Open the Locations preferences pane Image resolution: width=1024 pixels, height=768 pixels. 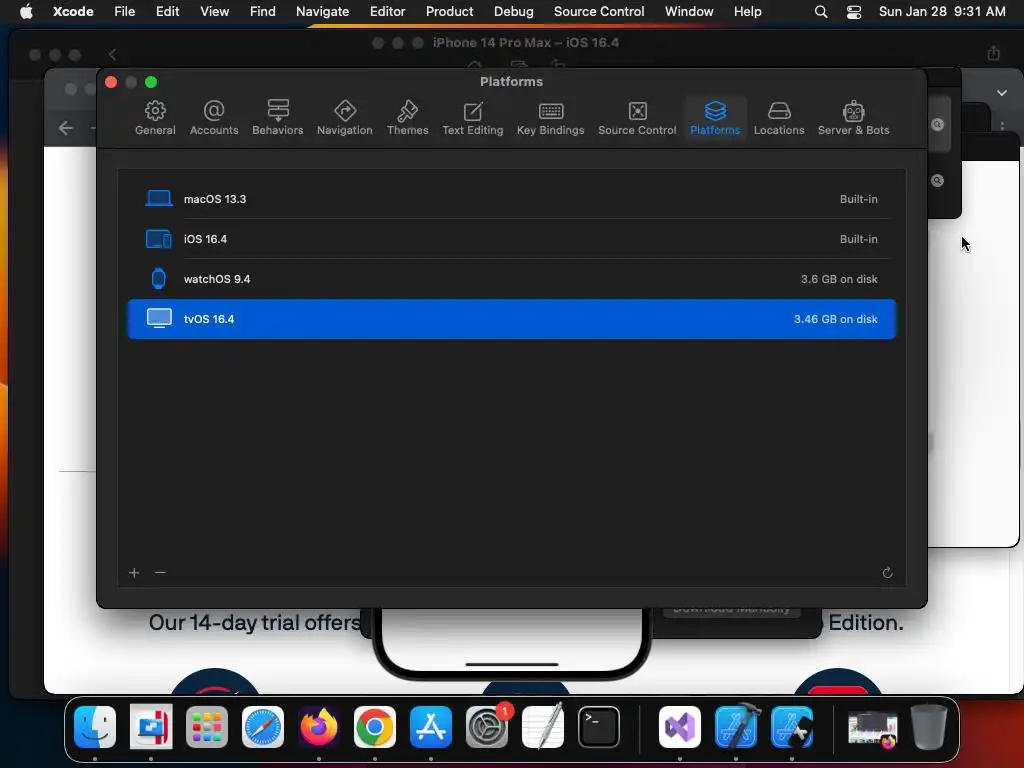click(x=778, y=118)
